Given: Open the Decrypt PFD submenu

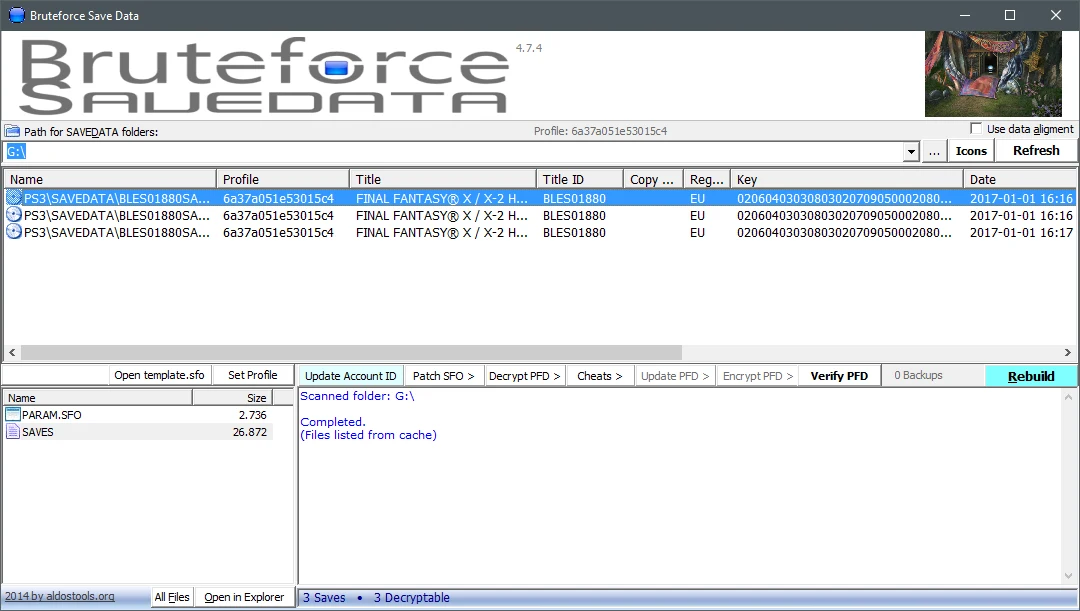Looking at the screenshot, I should (524, 375).
